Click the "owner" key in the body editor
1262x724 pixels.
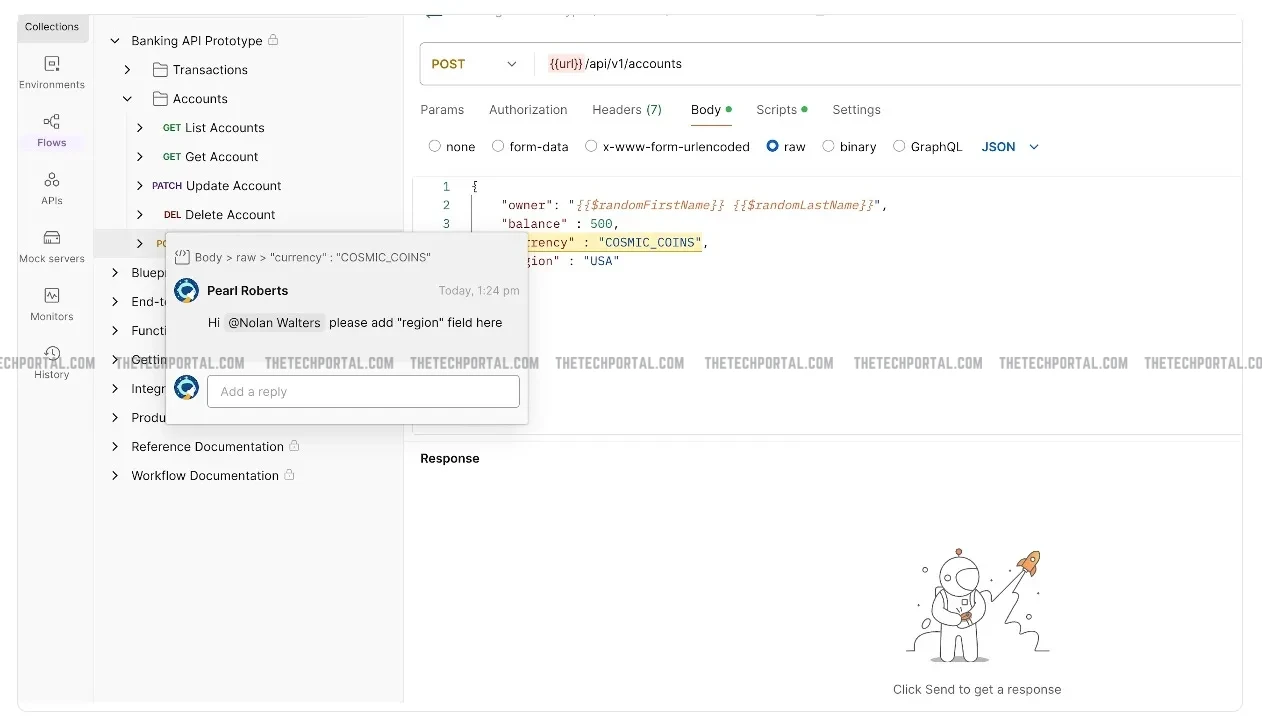[525, 205]
